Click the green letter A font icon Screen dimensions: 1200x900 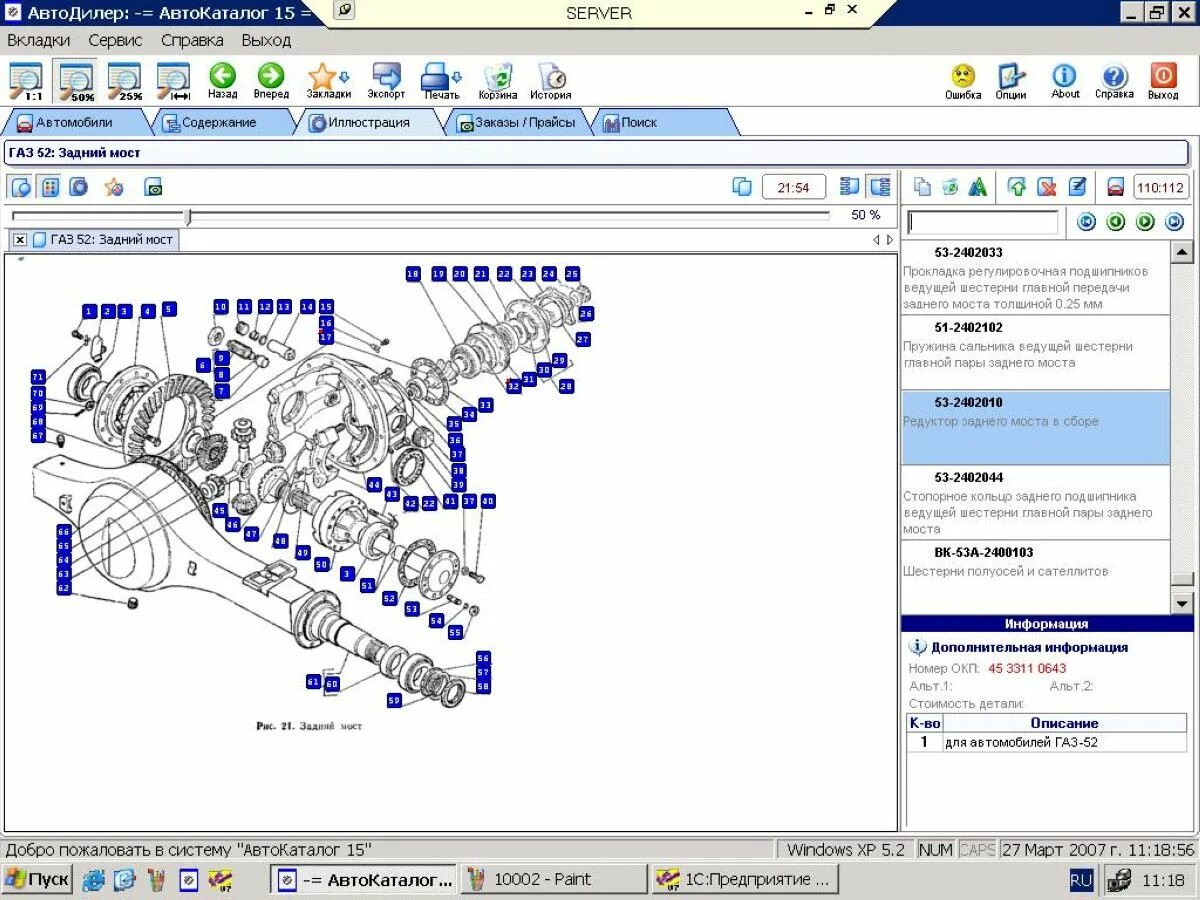[978, 187]
